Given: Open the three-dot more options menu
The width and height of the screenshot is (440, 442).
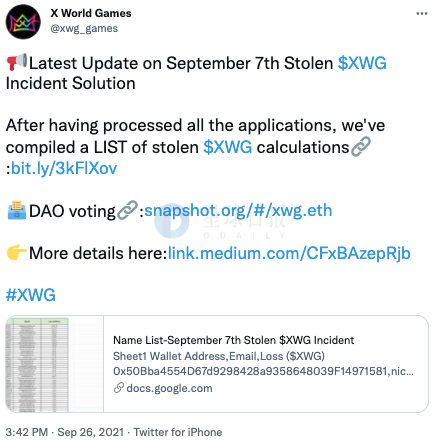Looking at the screenshot, I should pos(422,14).
